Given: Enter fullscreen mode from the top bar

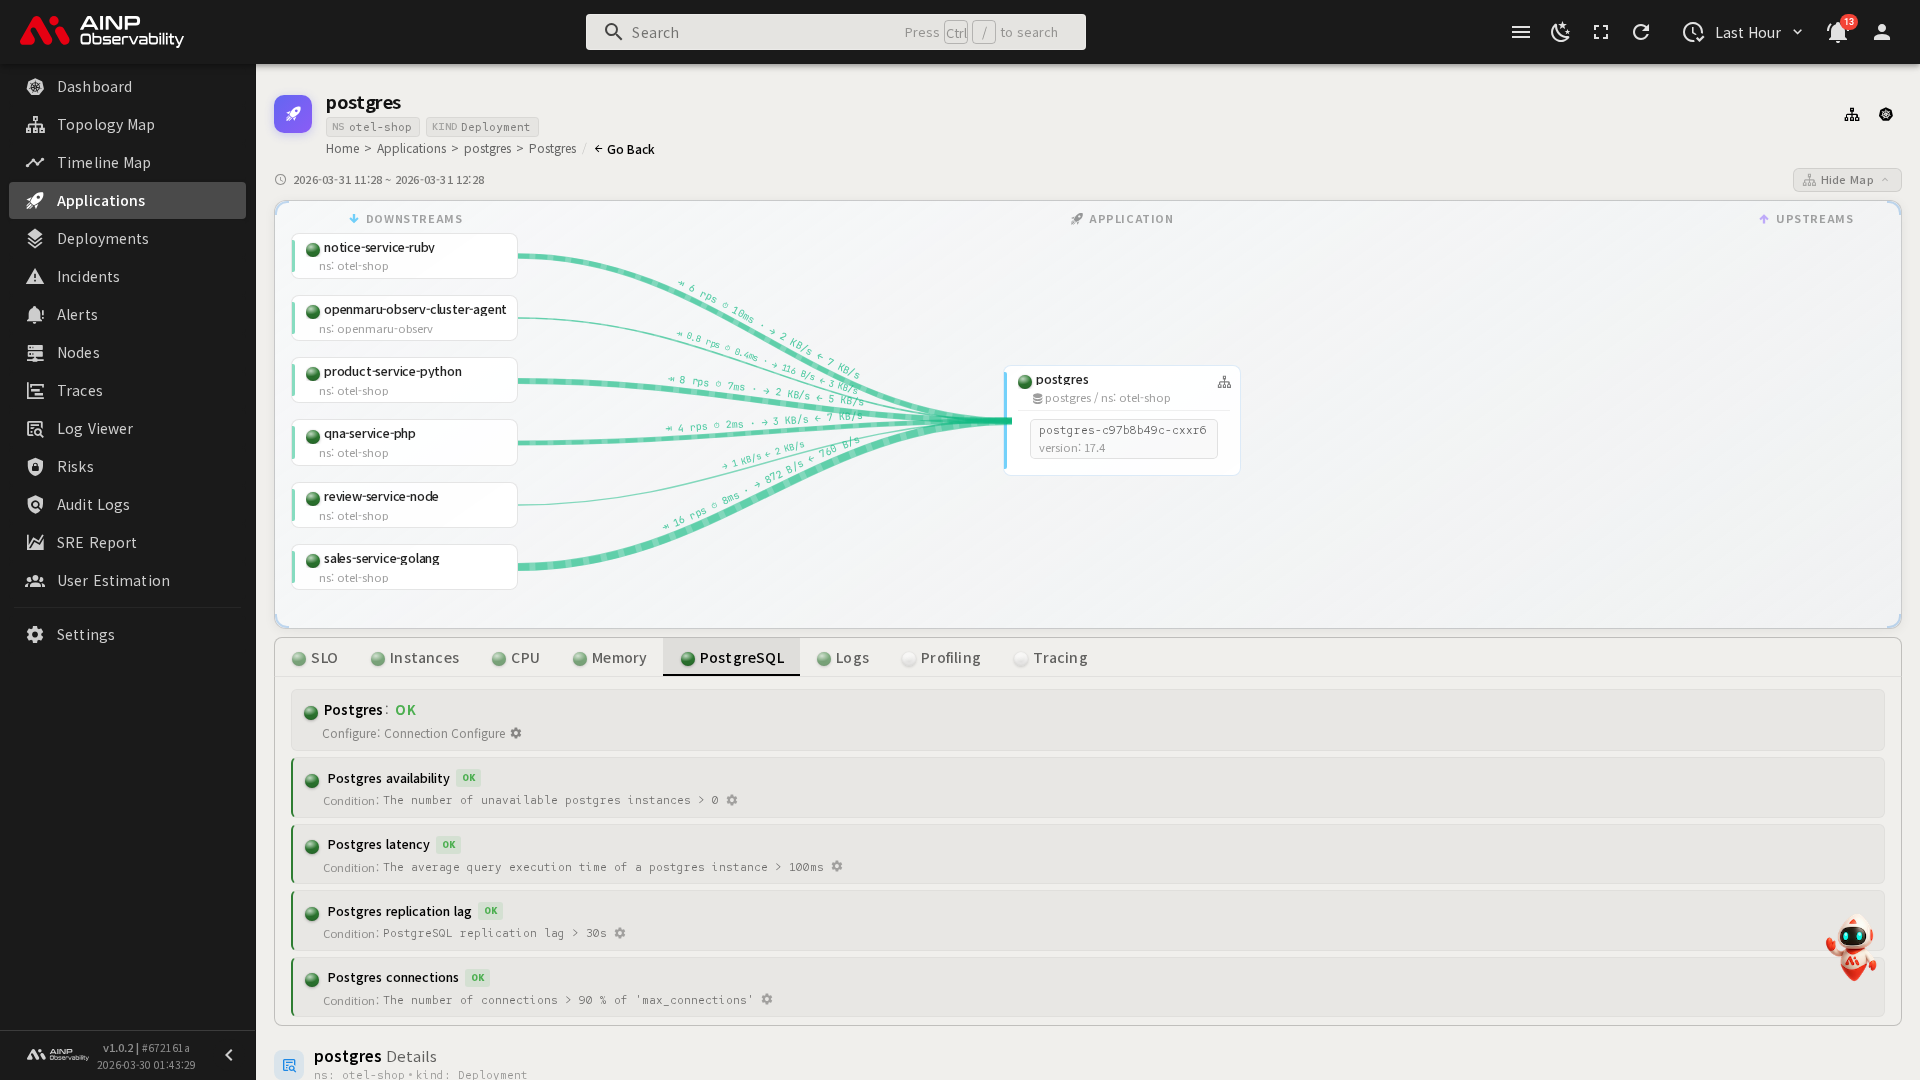Looking at the screenshot, I should [x=1601, y=32].
